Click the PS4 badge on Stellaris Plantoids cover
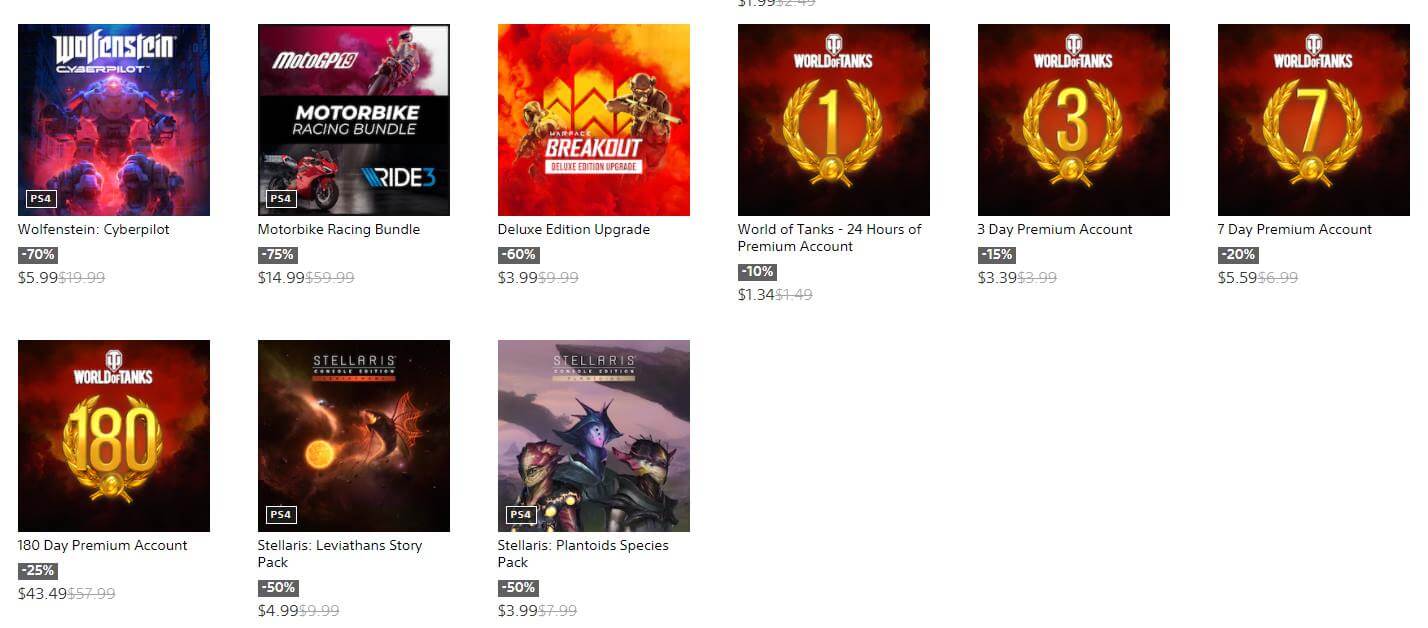 520,515
